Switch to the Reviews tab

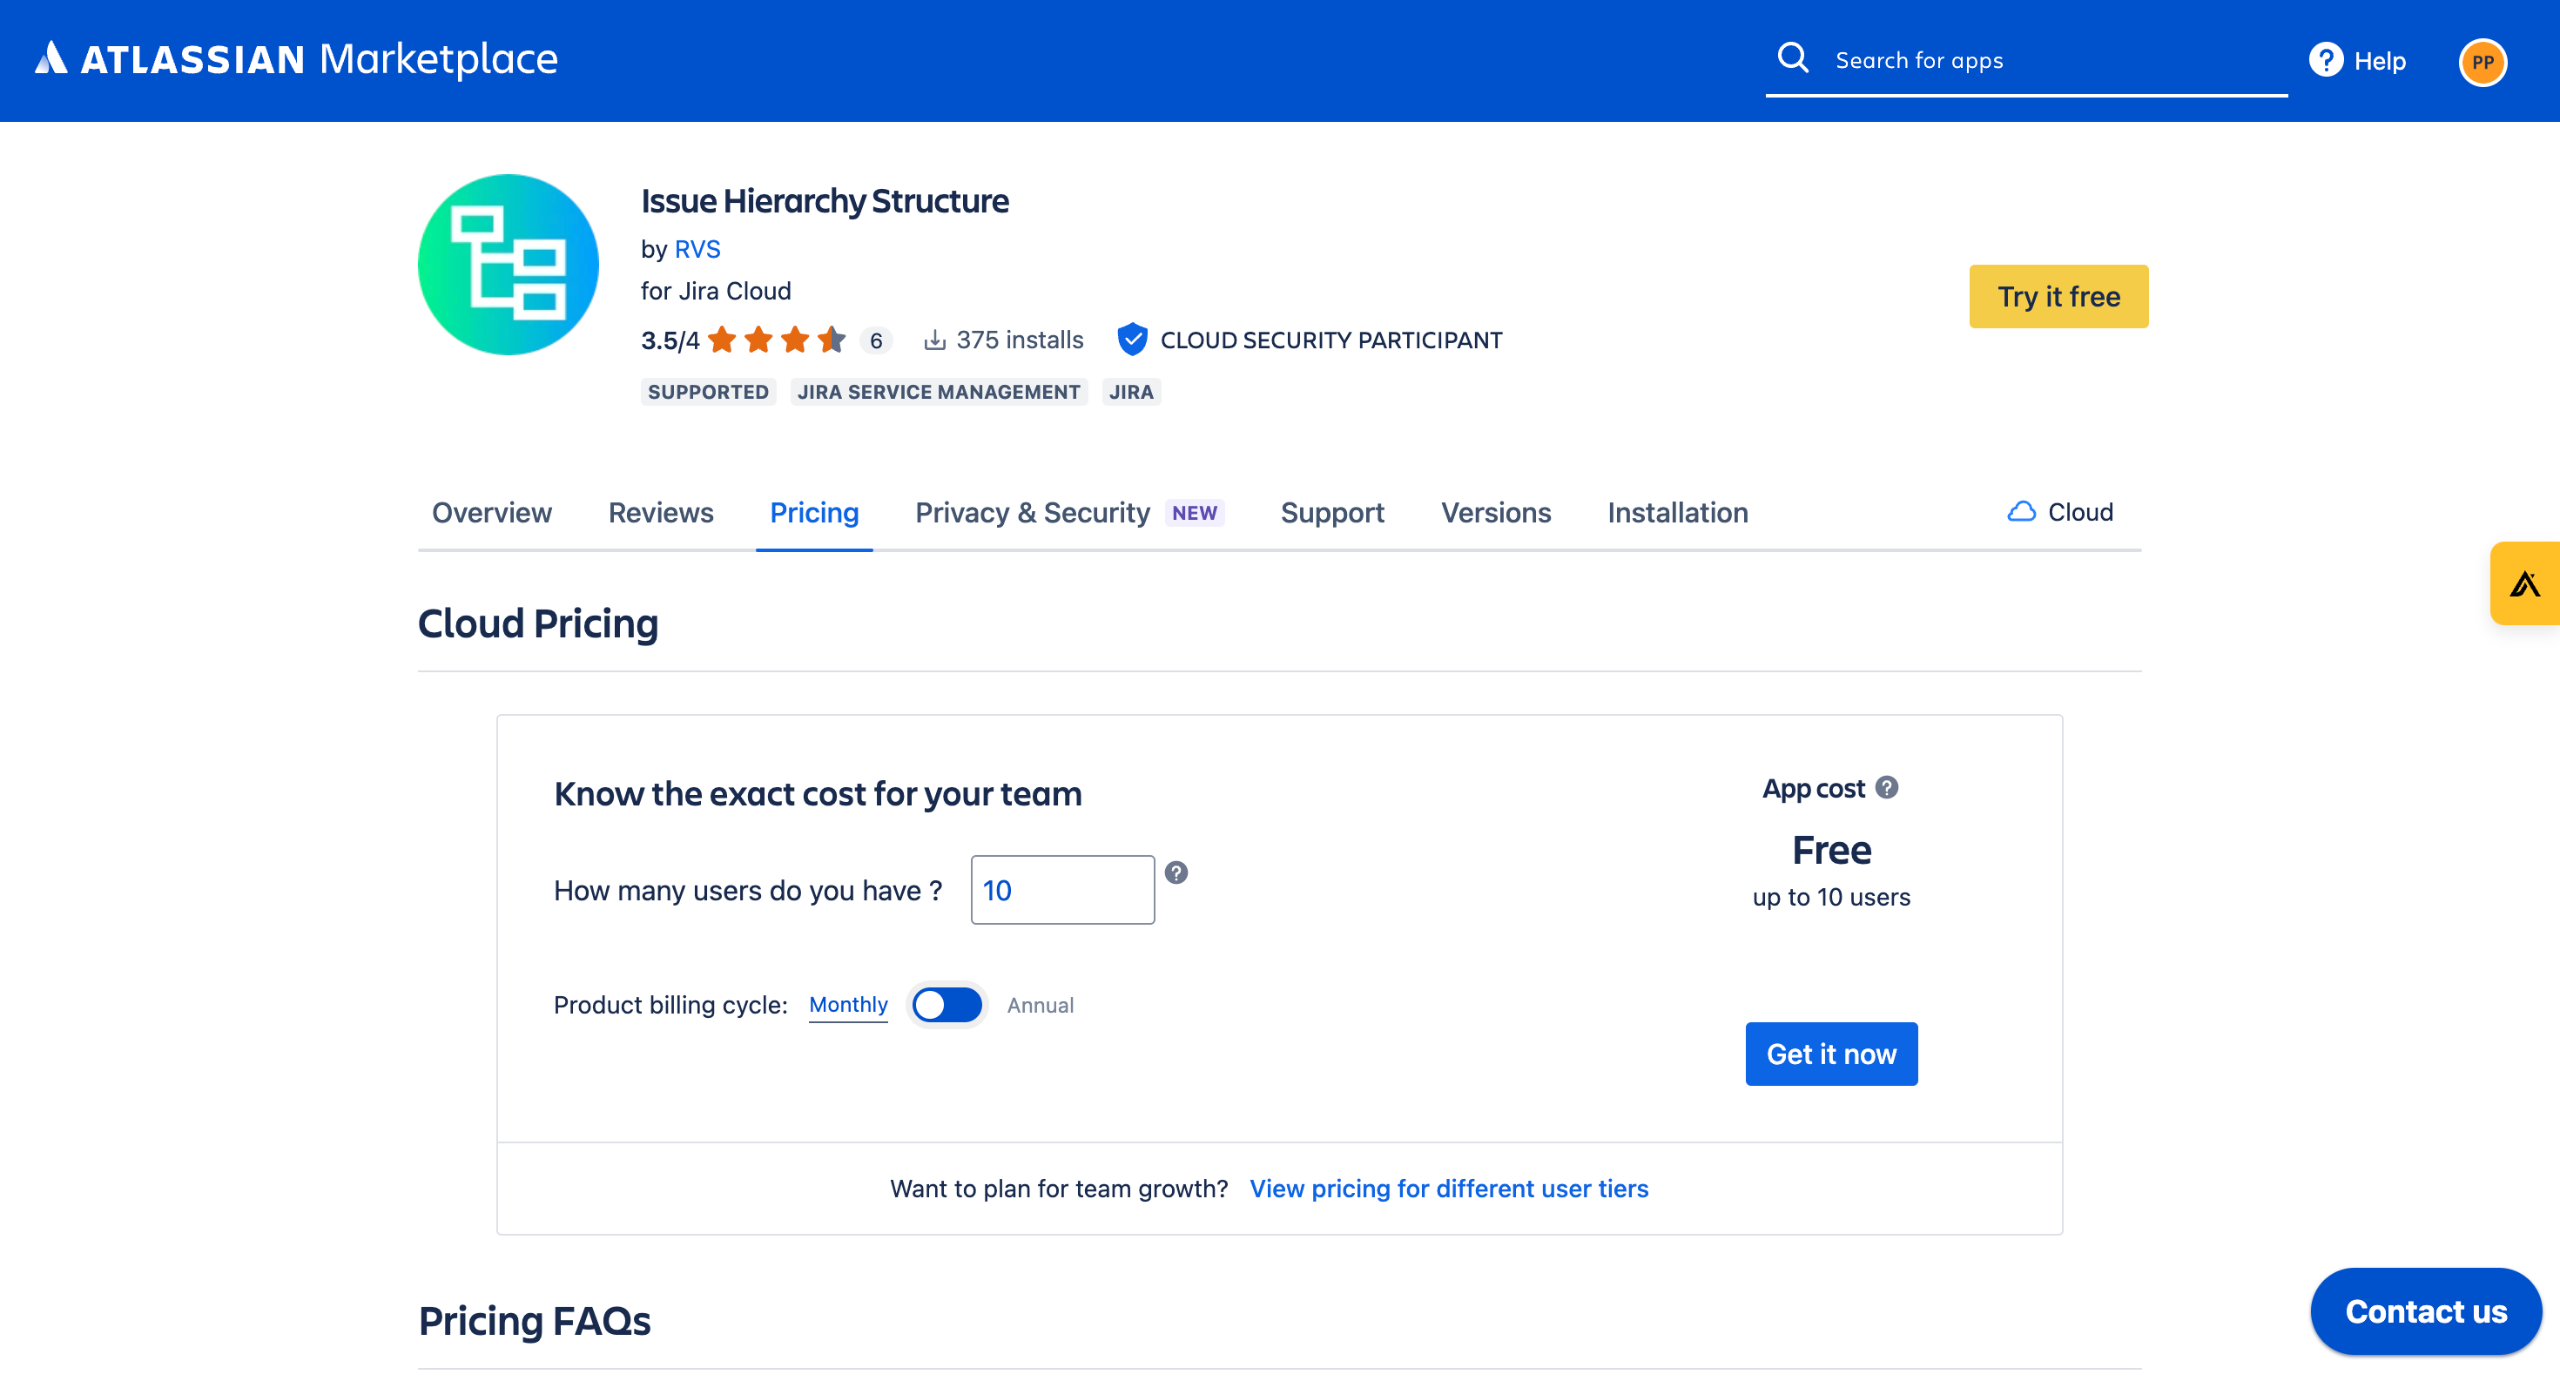[660, 513]
